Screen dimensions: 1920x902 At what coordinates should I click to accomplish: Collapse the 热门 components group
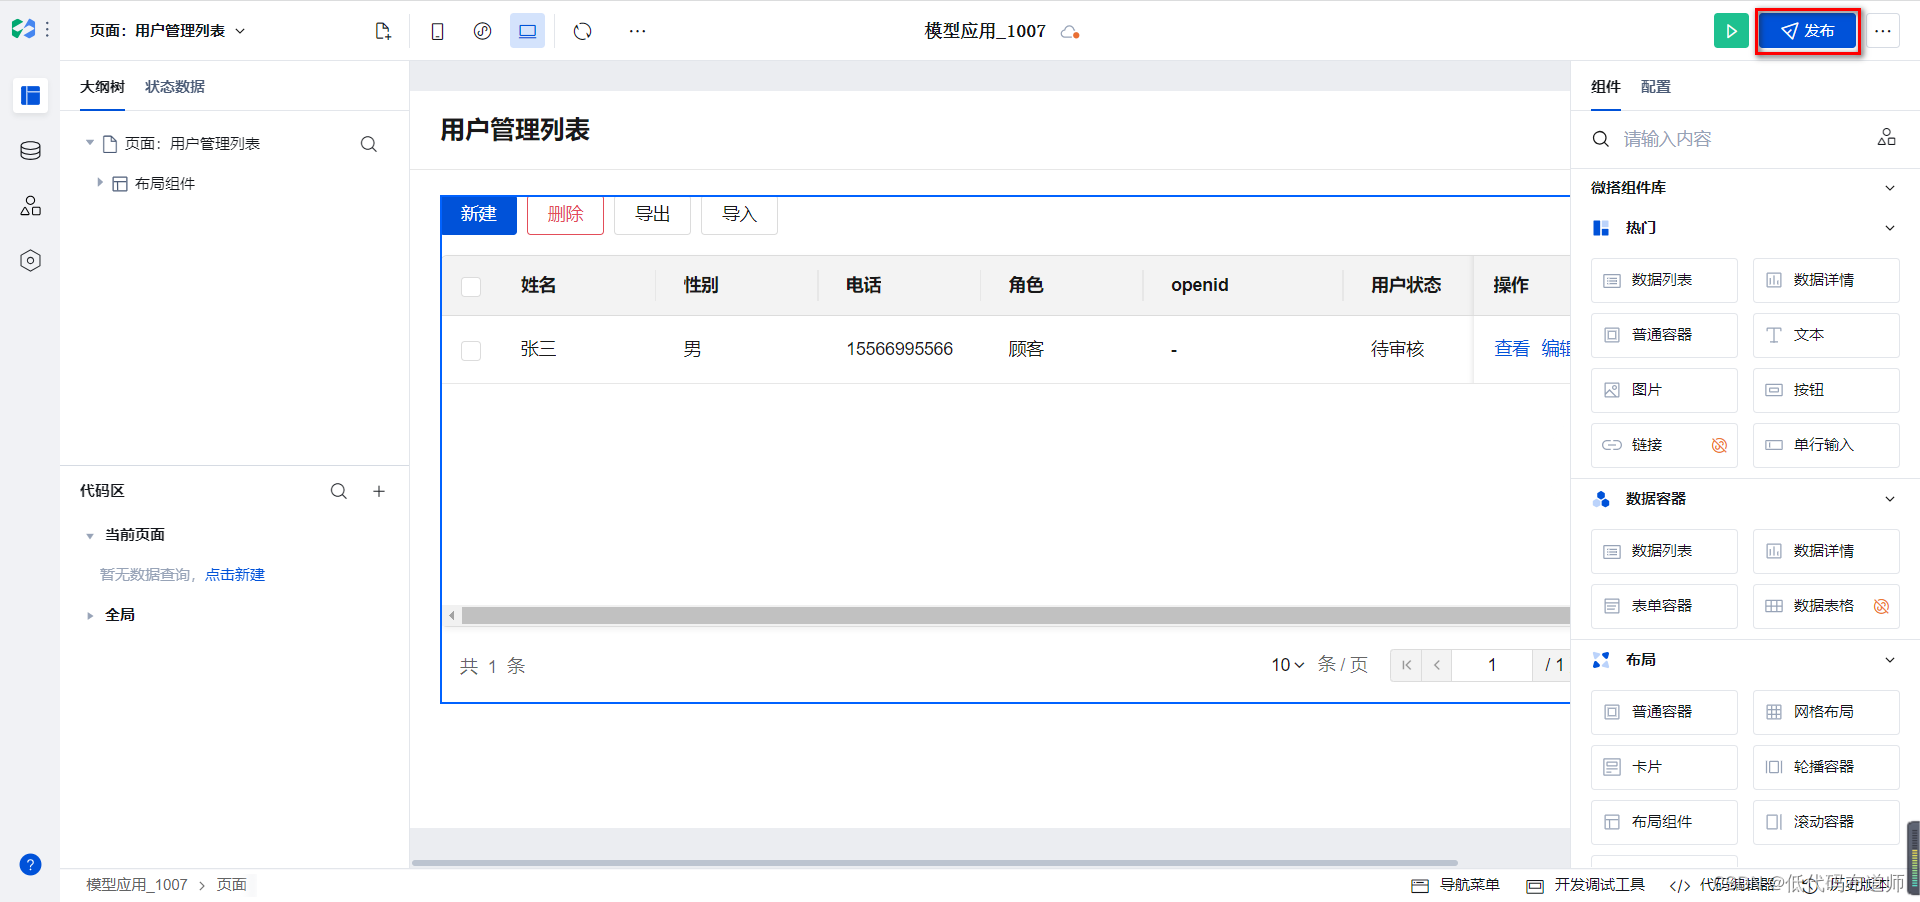[x=1890, y=228]
